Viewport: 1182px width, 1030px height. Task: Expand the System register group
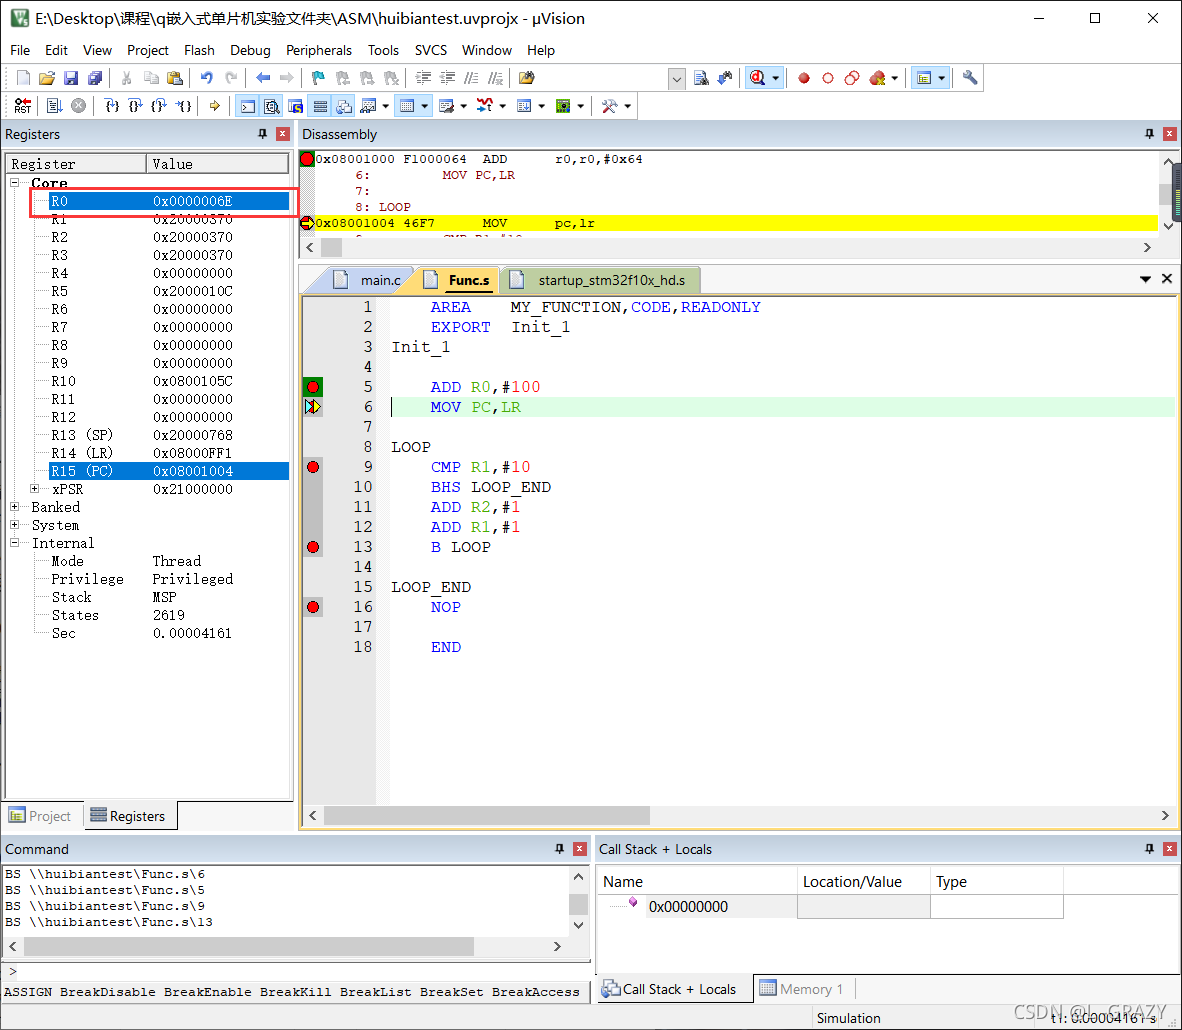click(14, 525)
